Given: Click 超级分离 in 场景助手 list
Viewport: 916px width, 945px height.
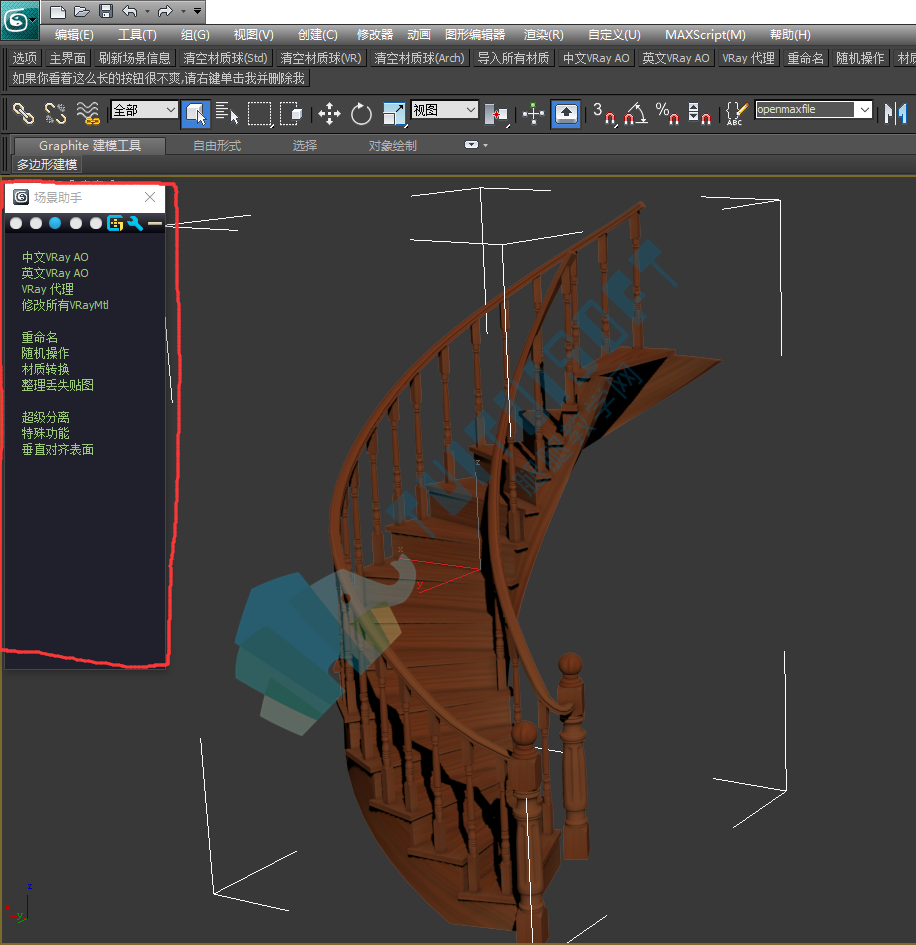Looking at the screenshot, I should tap(45, 418).
